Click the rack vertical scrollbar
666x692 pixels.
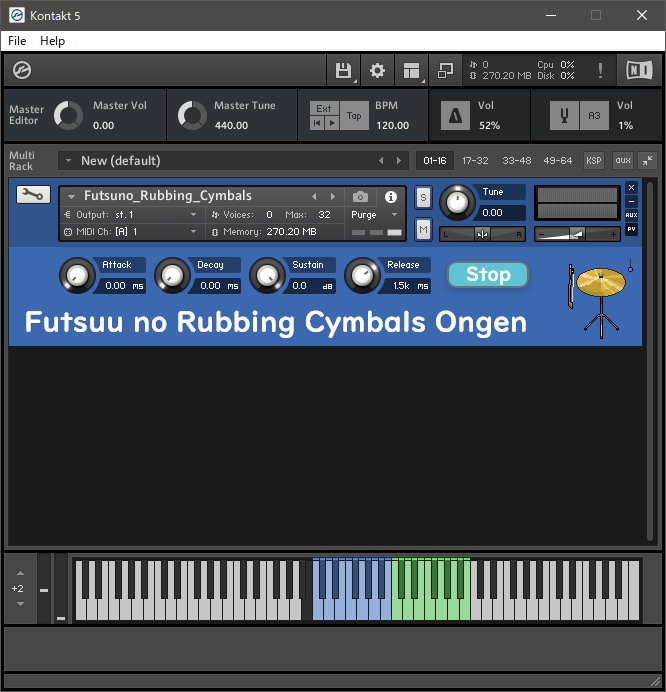(650, 361)
